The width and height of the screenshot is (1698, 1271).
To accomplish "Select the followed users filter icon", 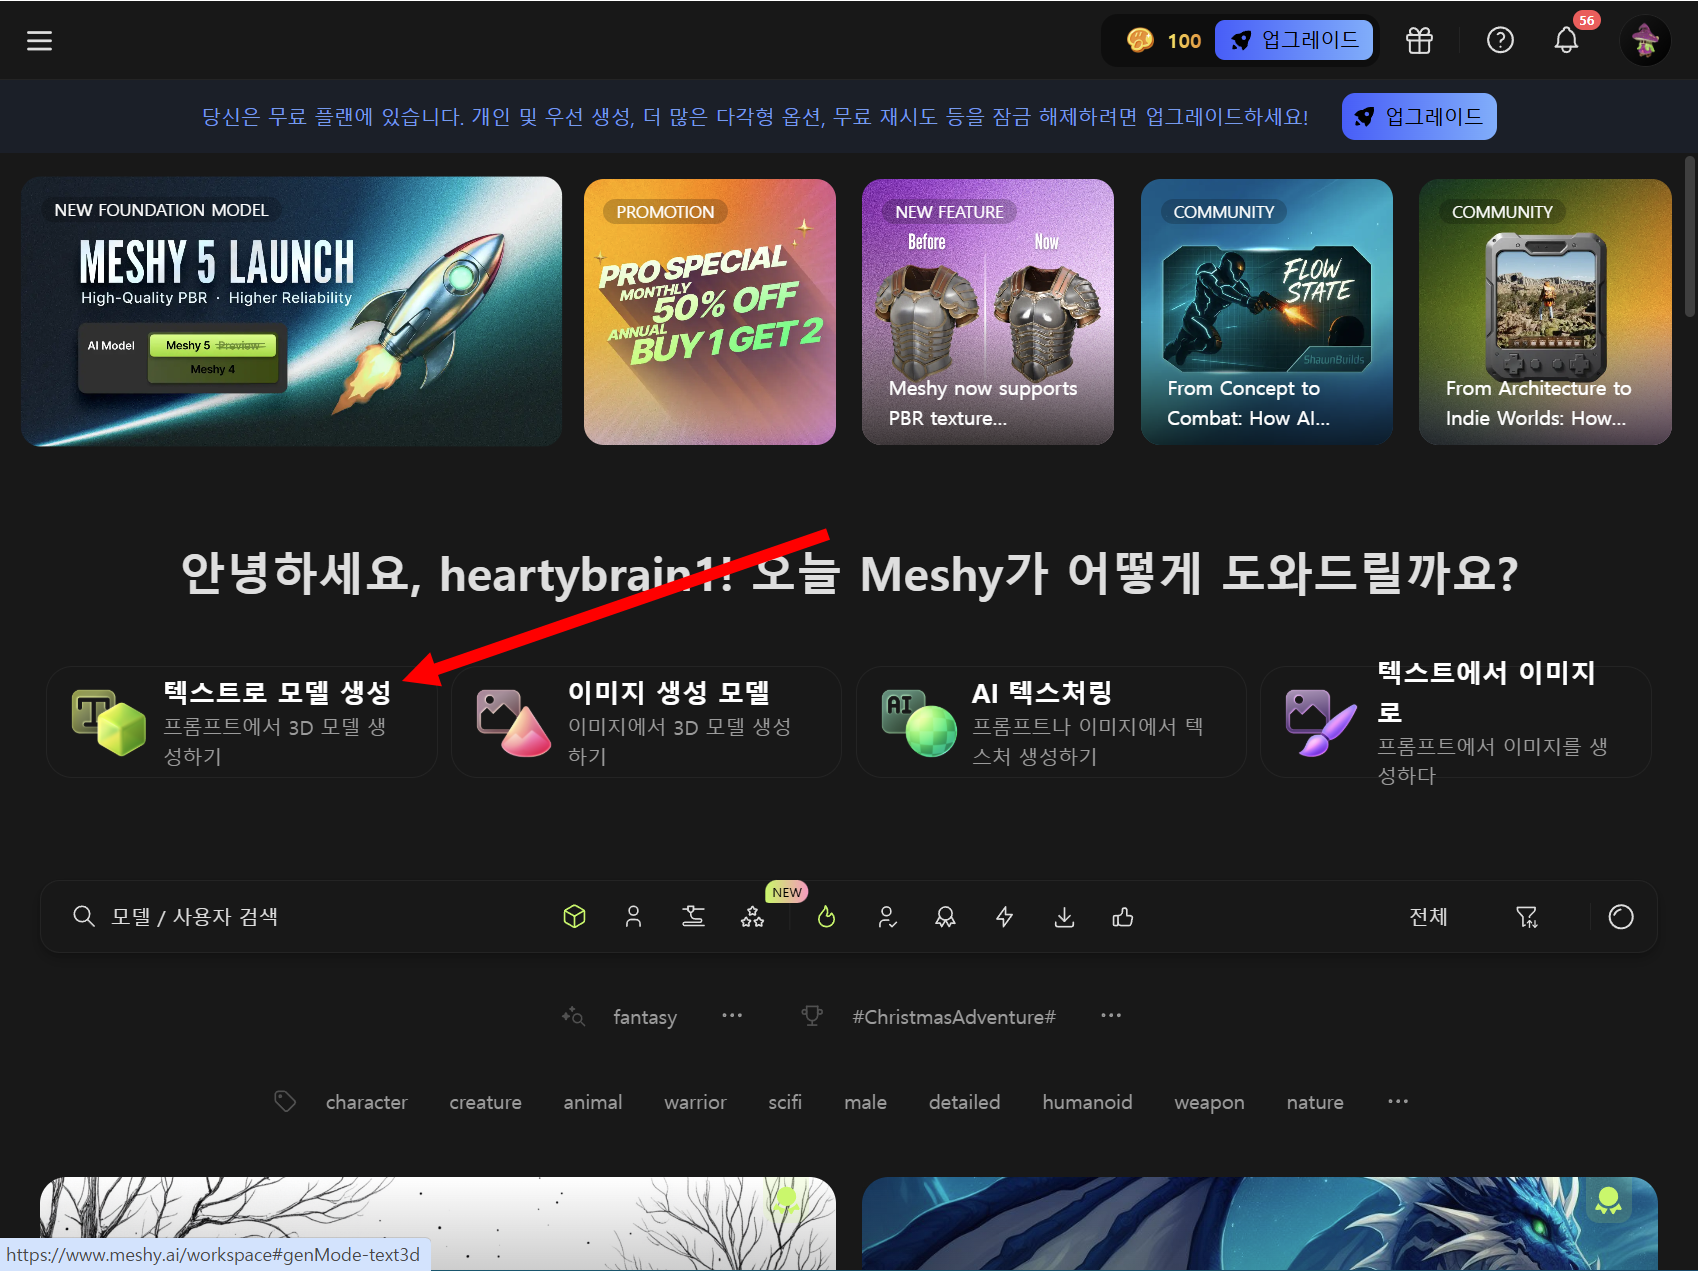I will click(x=887, y=916).
